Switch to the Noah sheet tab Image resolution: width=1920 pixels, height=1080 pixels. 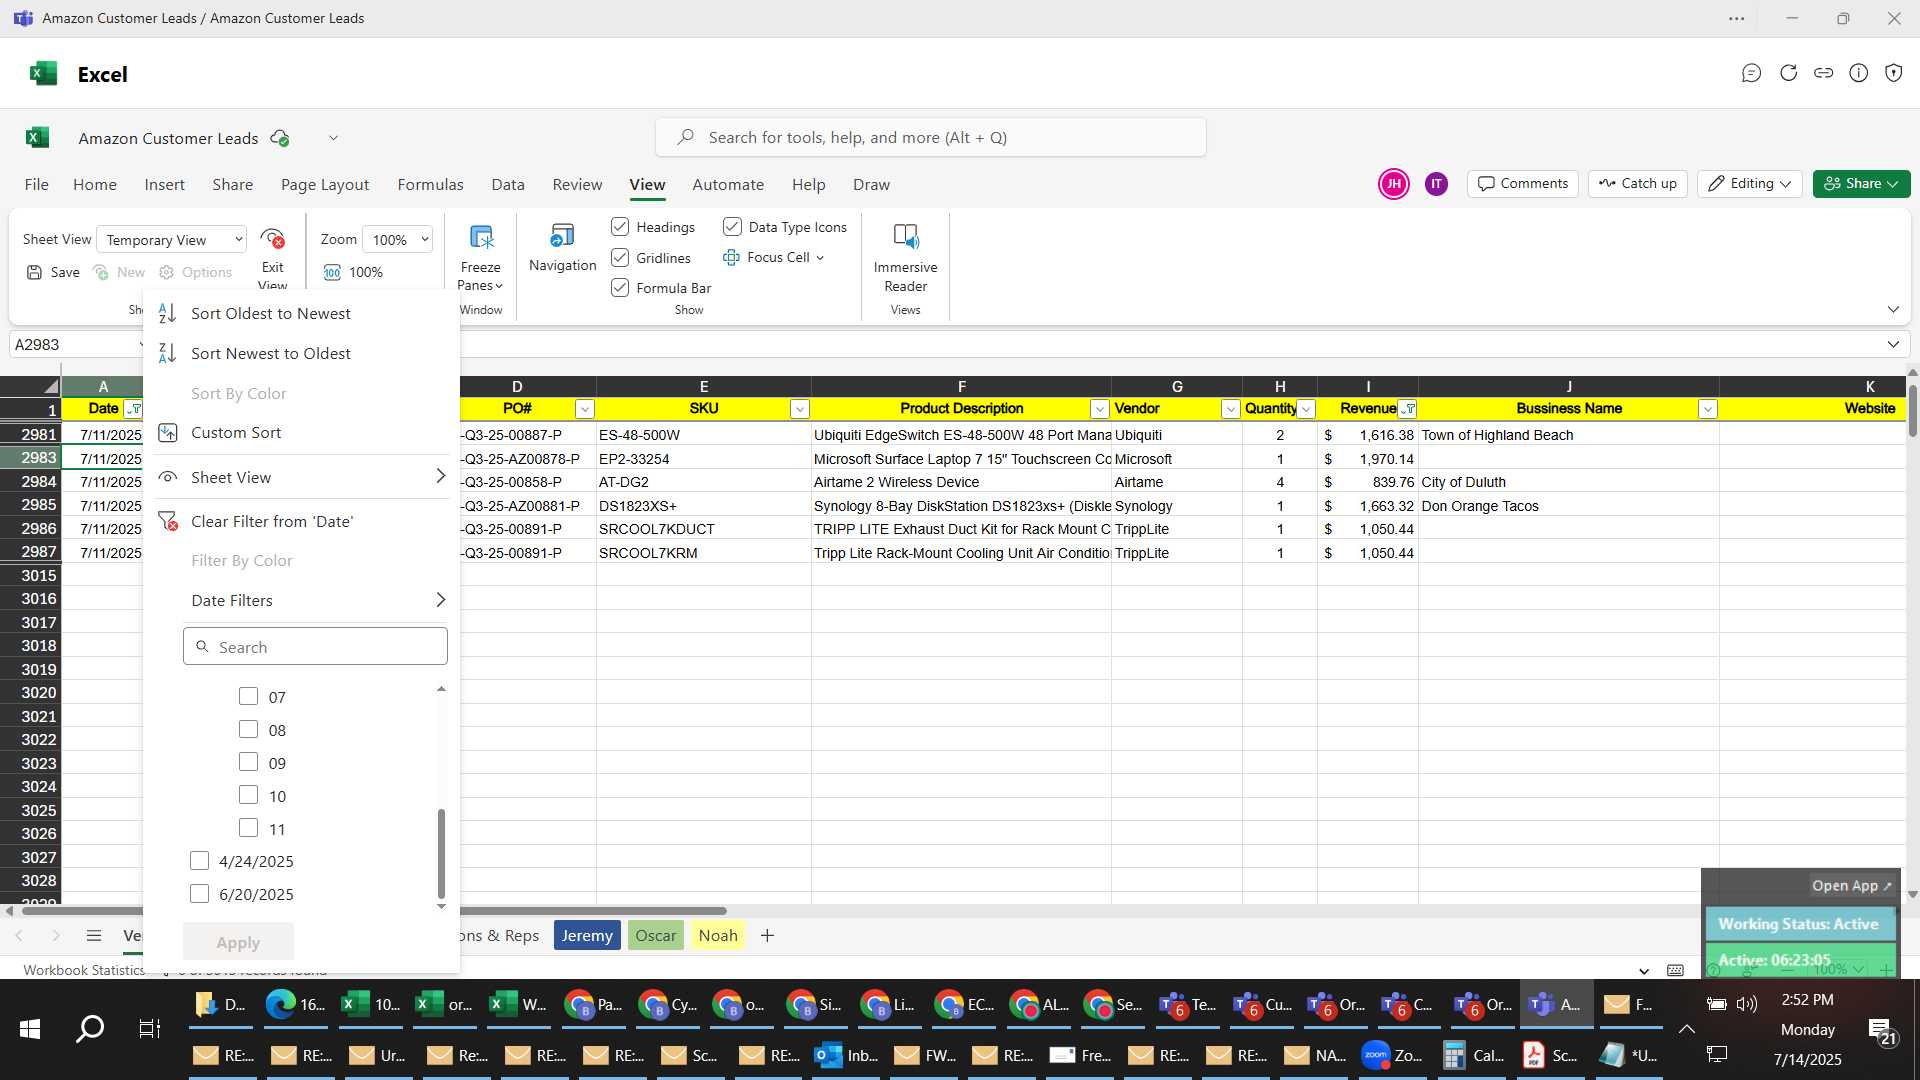[x=718, y=935]
